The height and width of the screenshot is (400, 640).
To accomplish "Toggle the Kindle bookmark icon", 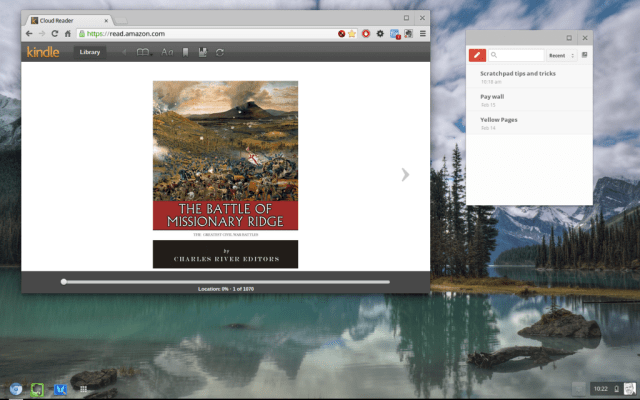I will [x=185, y=52].
